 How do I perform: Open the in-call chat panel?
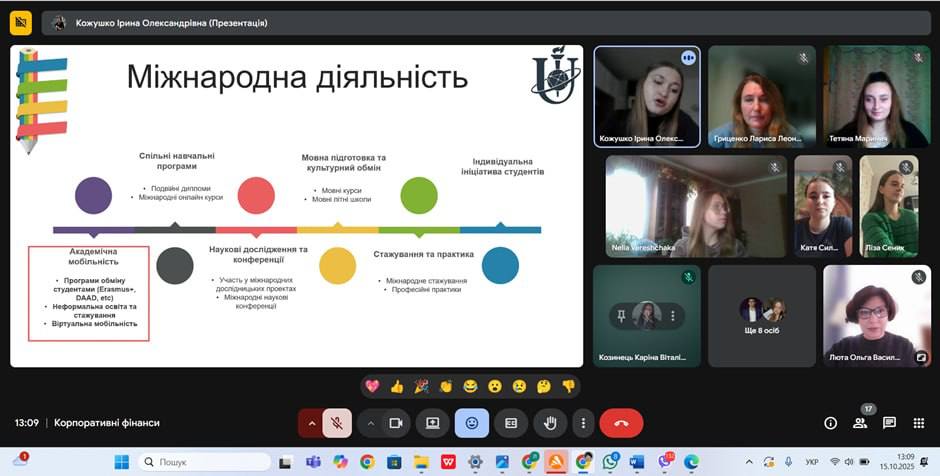889,423
